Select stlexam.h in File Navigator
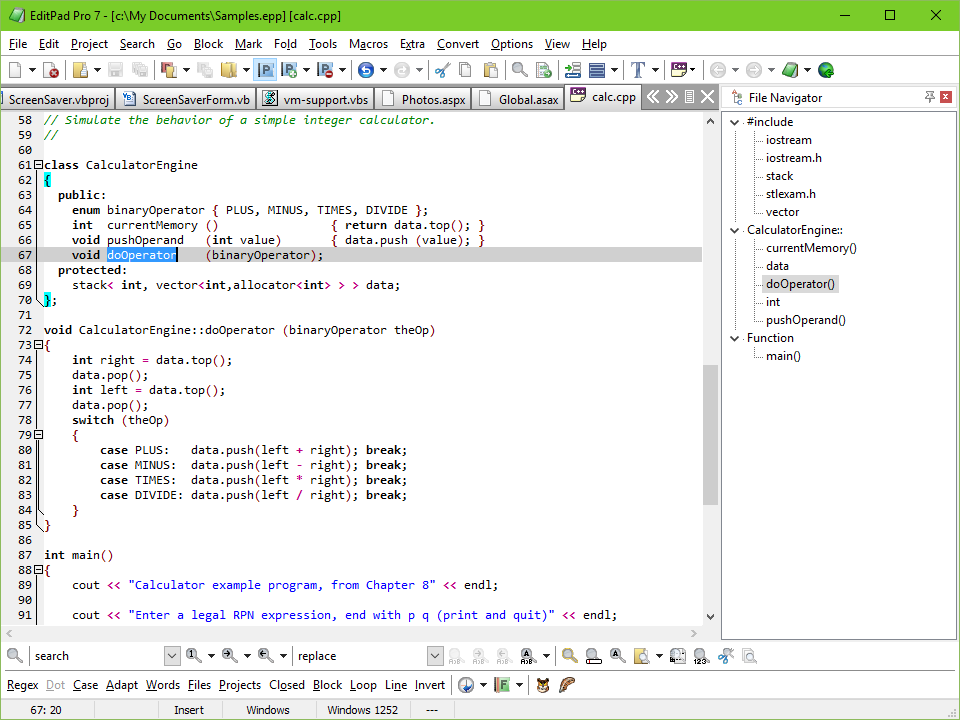Image resolution: width=960 pixels, height=720 pixels. (x=790, y=194)
